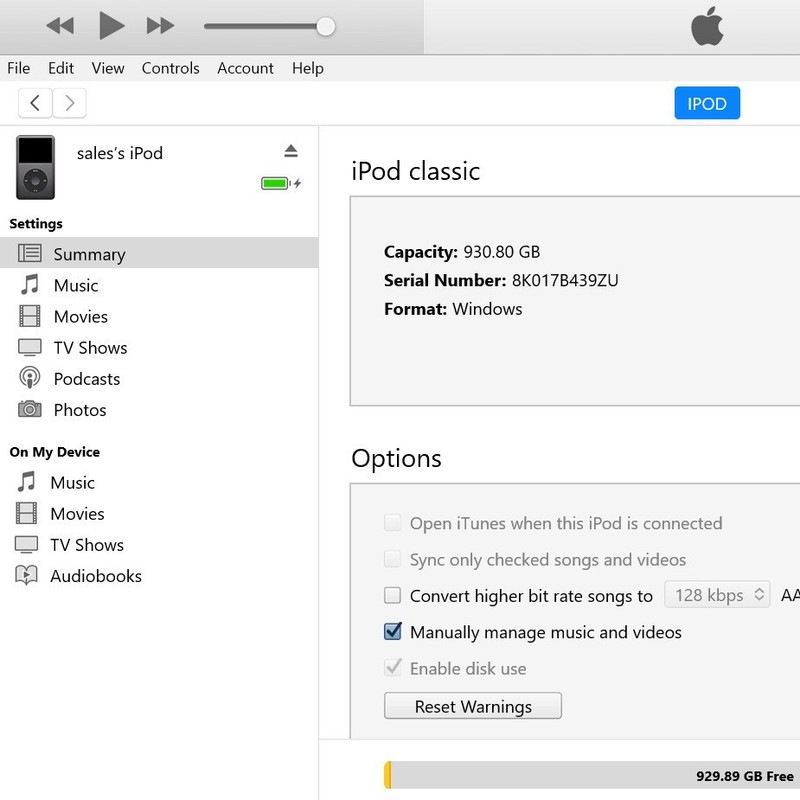
Task: Click the Reset Warnings button
Action: coord(473,706)
